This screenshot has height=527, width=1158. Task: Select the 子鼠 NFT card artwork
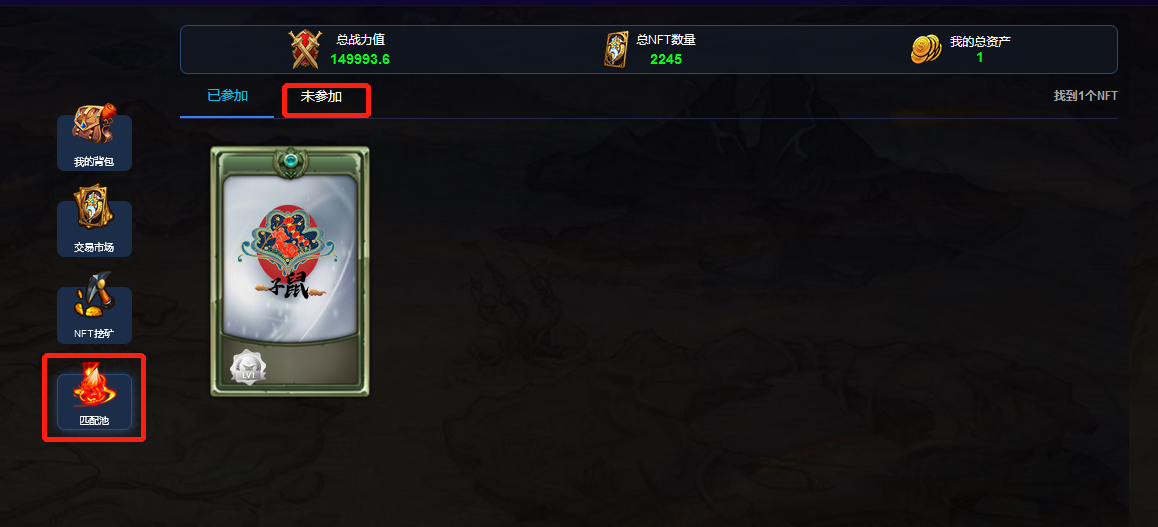point(290,258)
